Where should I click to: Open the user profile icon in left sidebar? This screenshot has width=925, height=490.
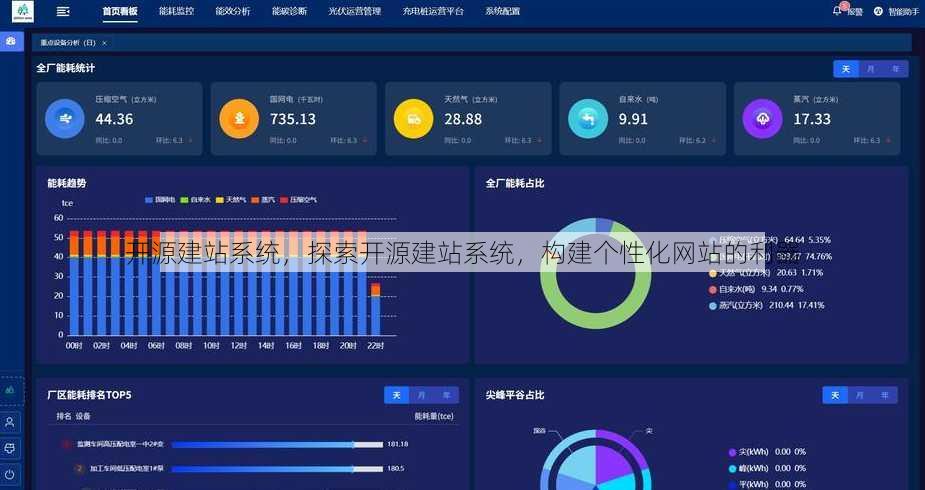click(x=10, y=423)
